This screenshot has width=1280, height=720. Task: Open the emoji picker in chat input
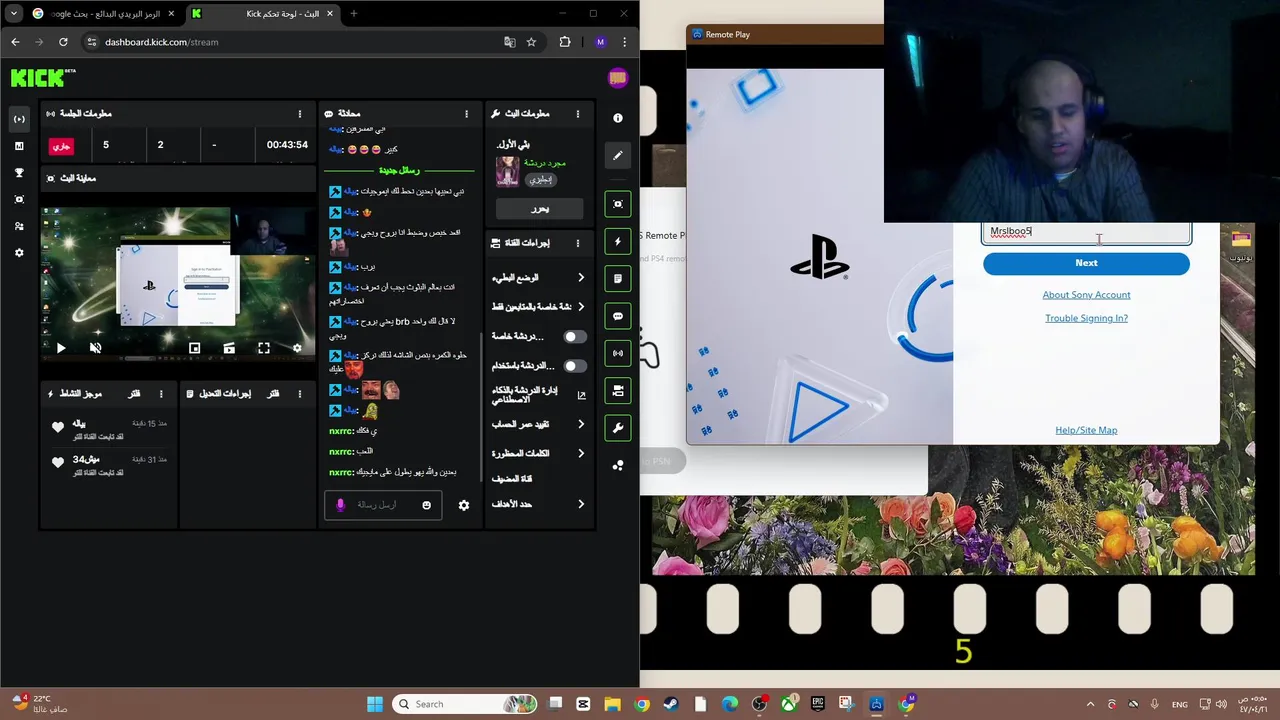(427, 505)
